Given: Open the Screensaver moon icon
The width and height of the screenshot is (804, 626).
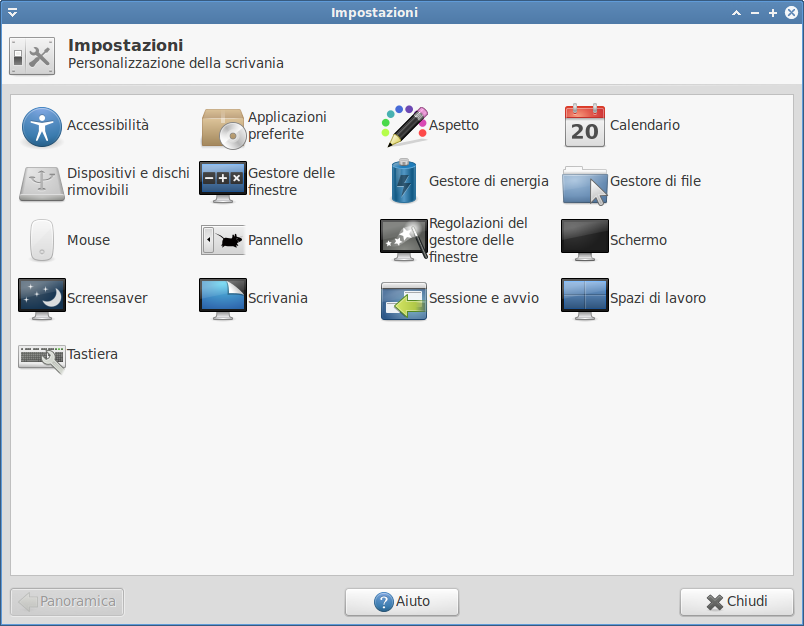Looking at the screenshot, I should pyautogui.click(x=42, y=299).
